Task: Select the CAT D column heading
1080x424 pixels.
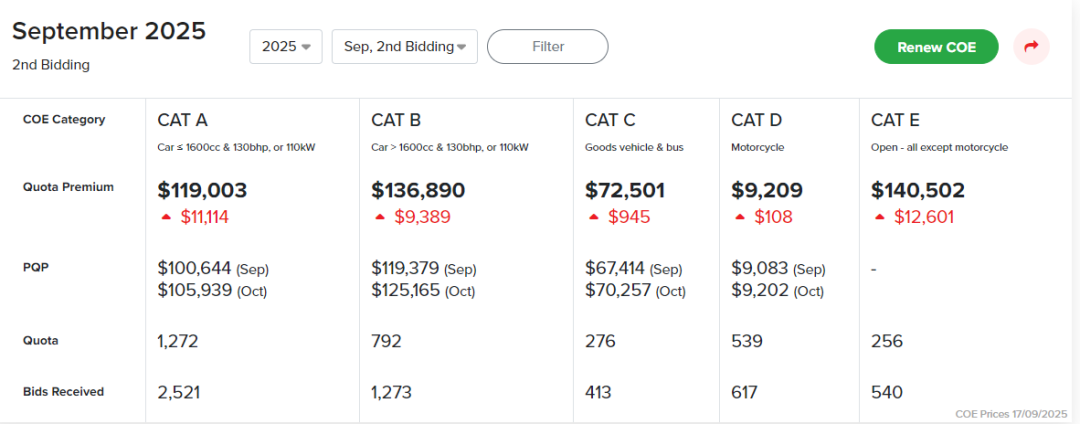Action: (x=757, y=120)
